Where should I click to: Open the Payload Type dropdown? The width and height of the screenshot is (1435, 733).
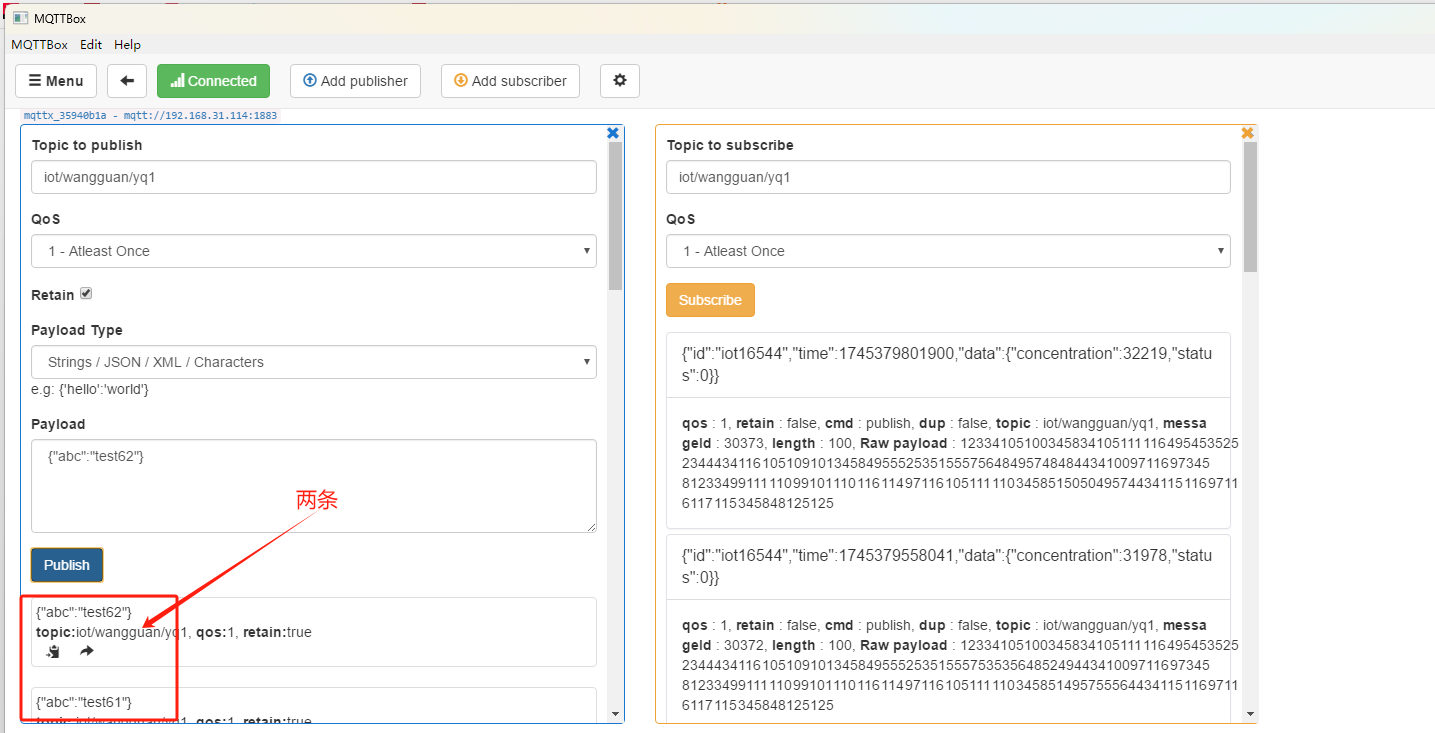coord(314,362)
